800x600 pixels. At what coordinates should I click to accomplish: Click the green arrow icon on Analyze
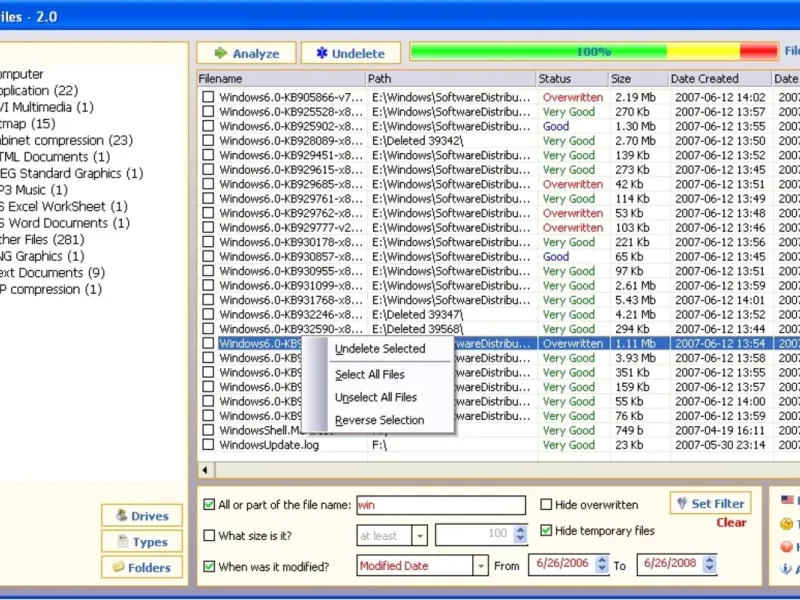click(220, 53)
